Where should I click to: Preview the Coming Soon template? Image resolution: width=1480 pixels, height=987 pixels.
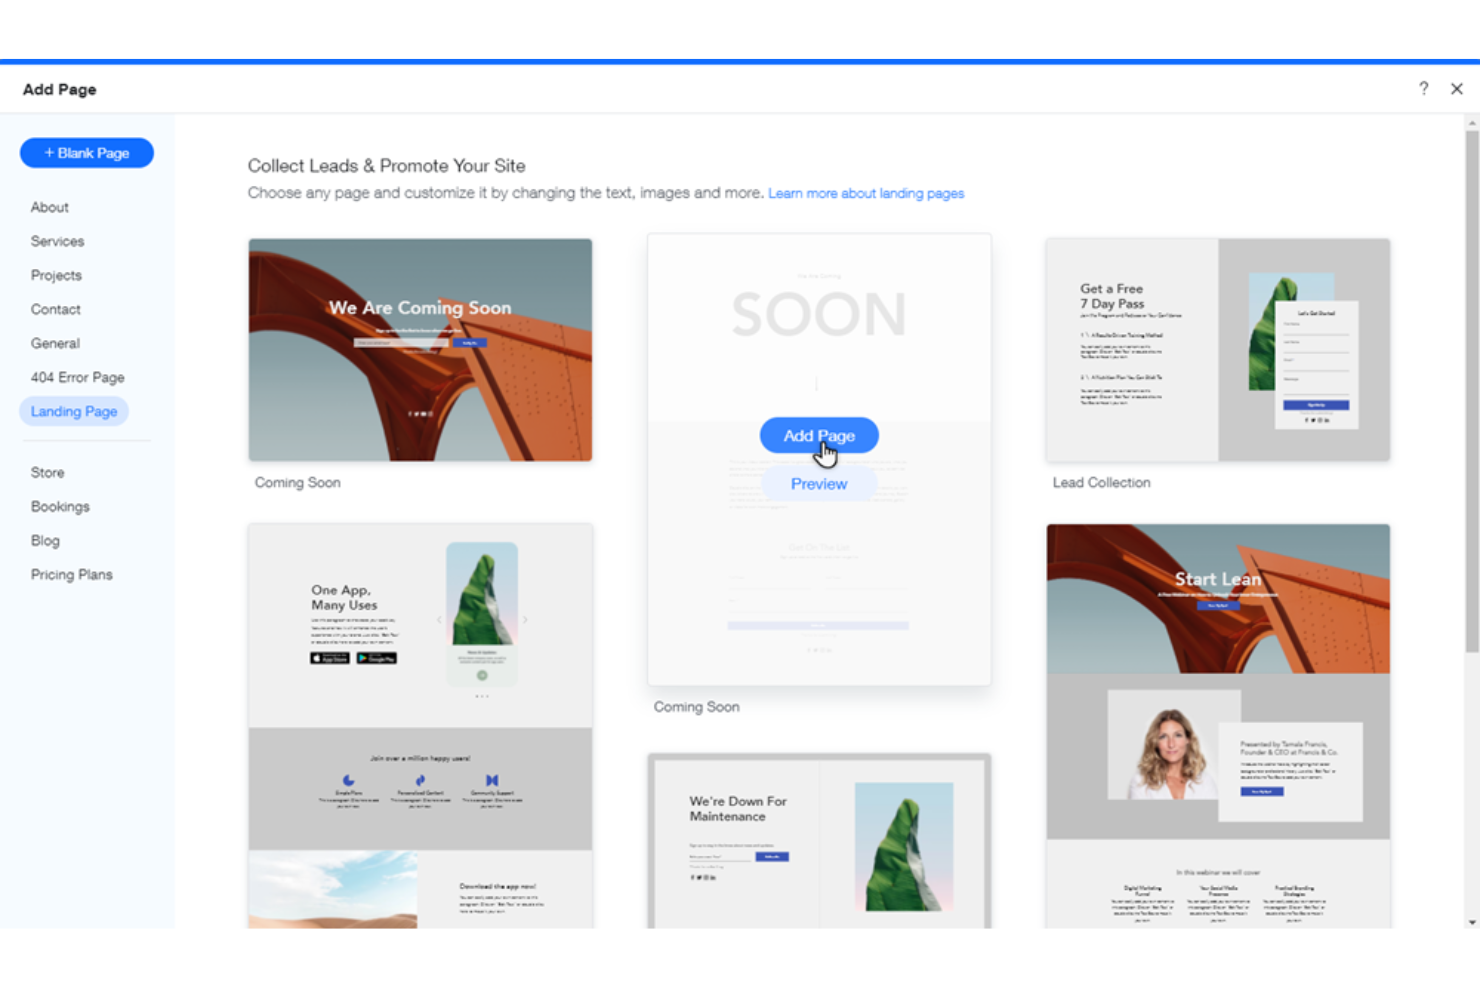(x=818, y=484)
